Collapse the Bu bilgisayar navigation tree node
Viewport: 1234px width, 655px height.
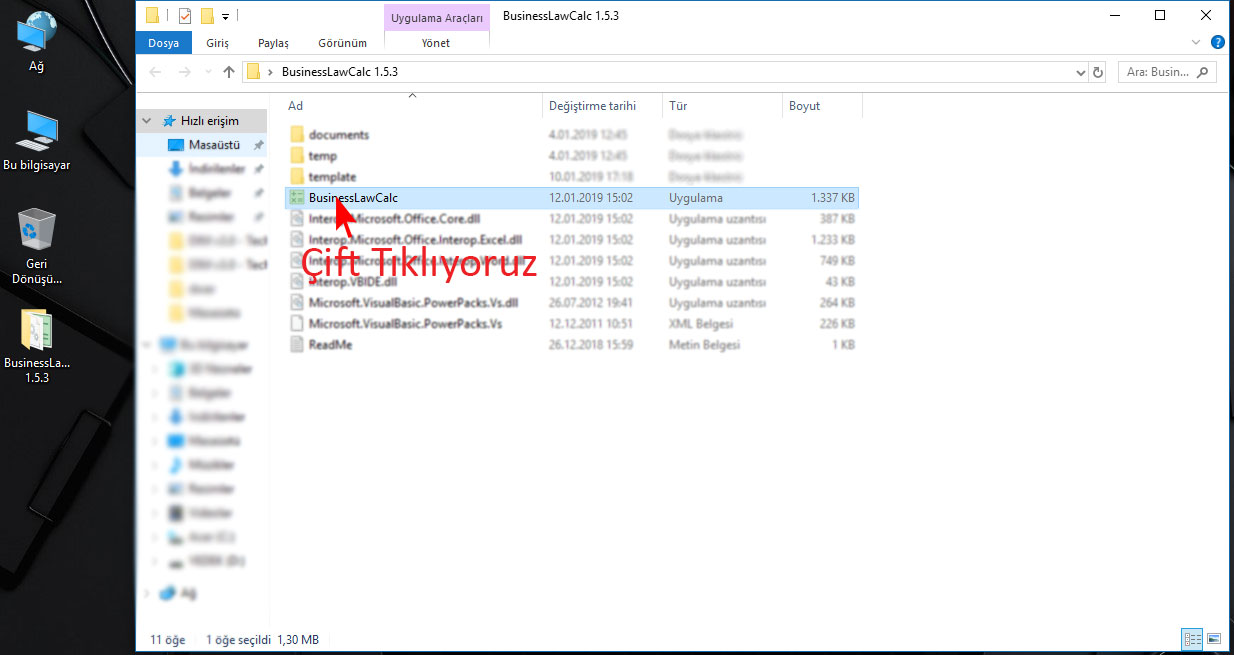point(147,344)
